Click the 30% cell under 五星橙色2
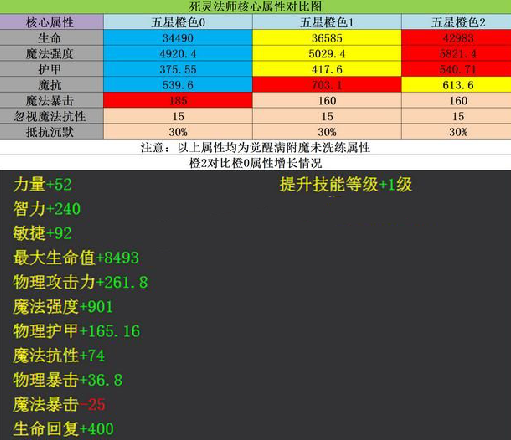This screenshot has width=511, height=440. pos(456,132)
